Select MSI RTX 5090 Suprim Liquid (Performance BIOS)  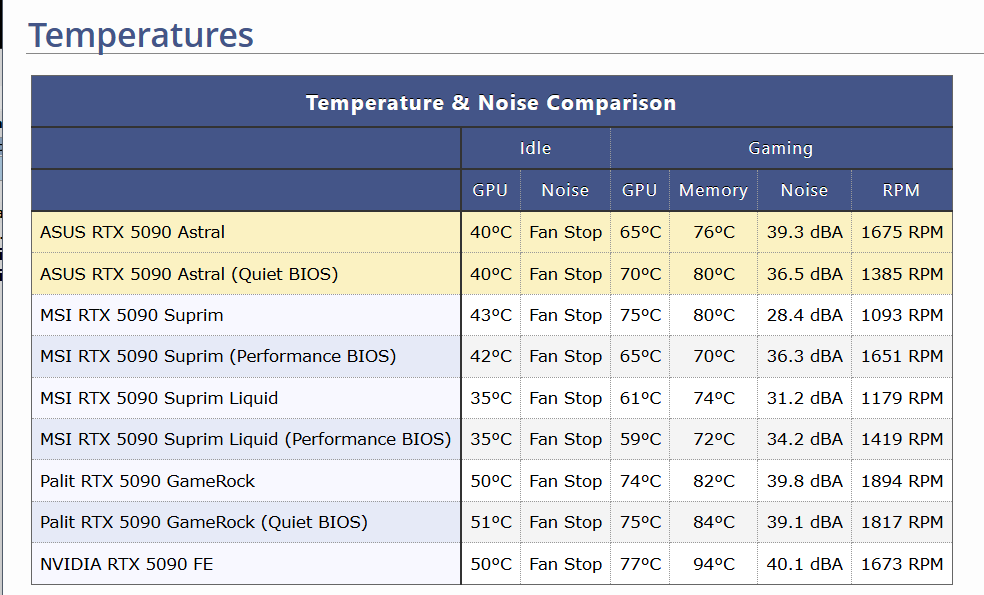pos(245,439)
